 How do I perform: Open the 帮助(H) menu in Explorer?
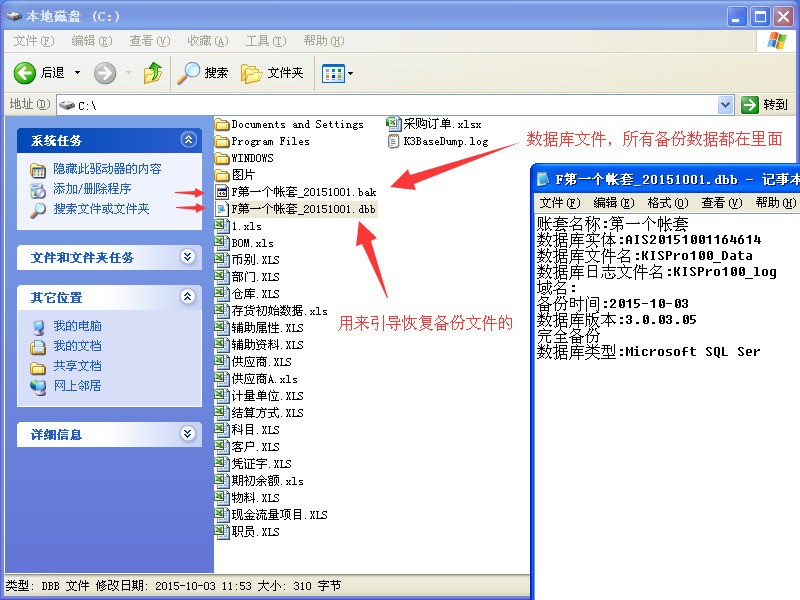tap(324, 41)
